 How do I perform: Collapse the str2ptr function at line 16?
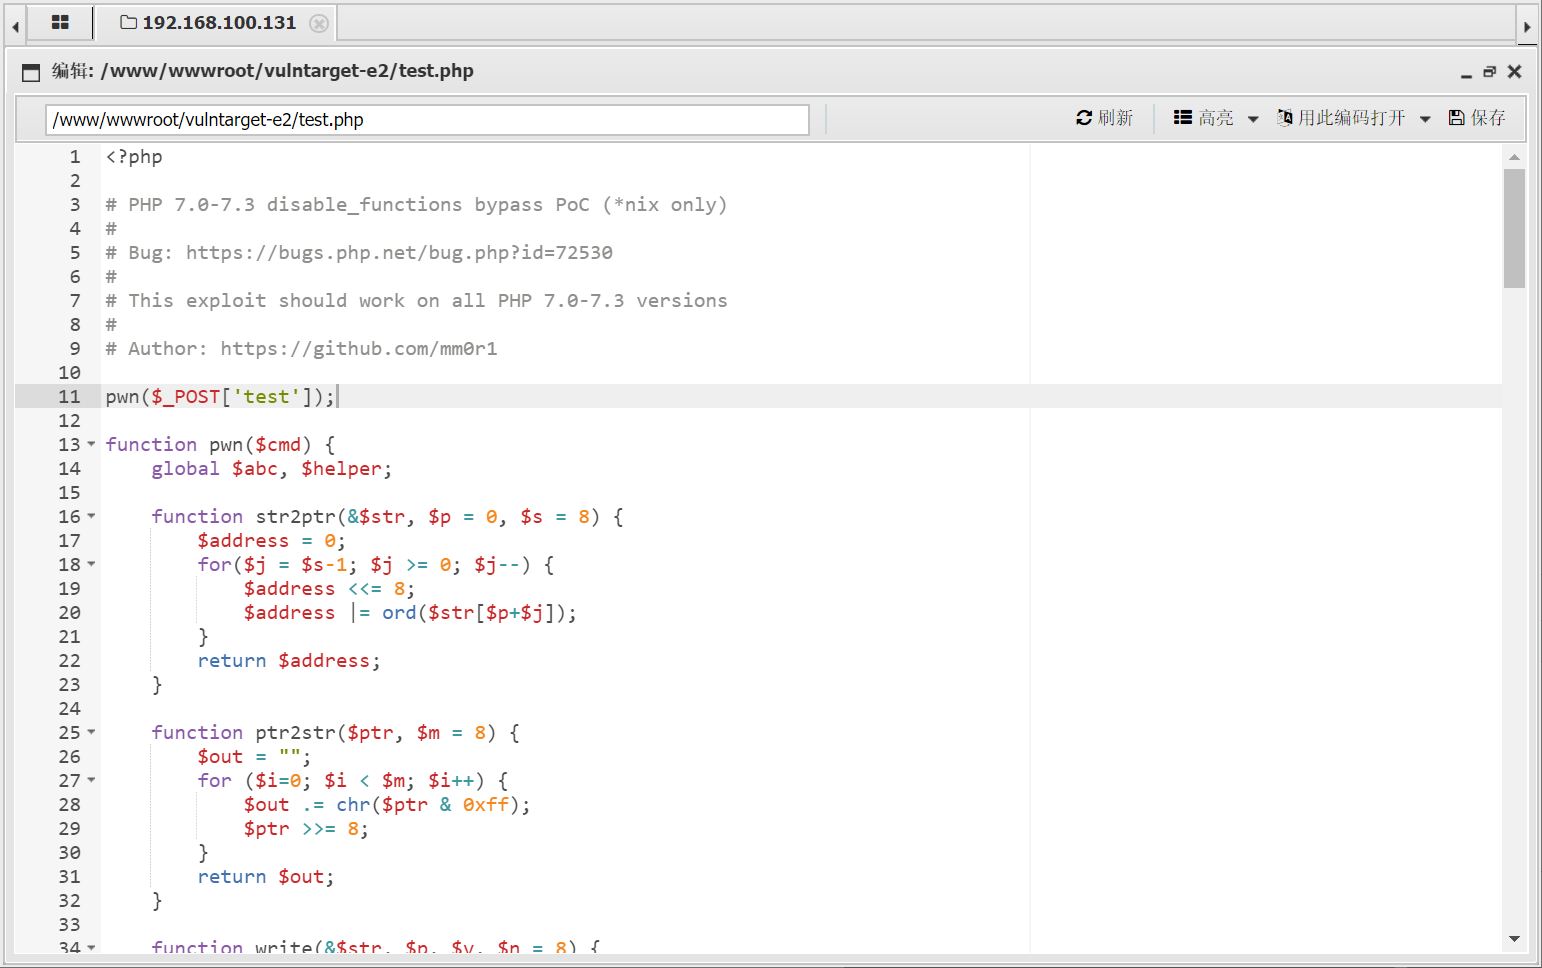(91, 516)
